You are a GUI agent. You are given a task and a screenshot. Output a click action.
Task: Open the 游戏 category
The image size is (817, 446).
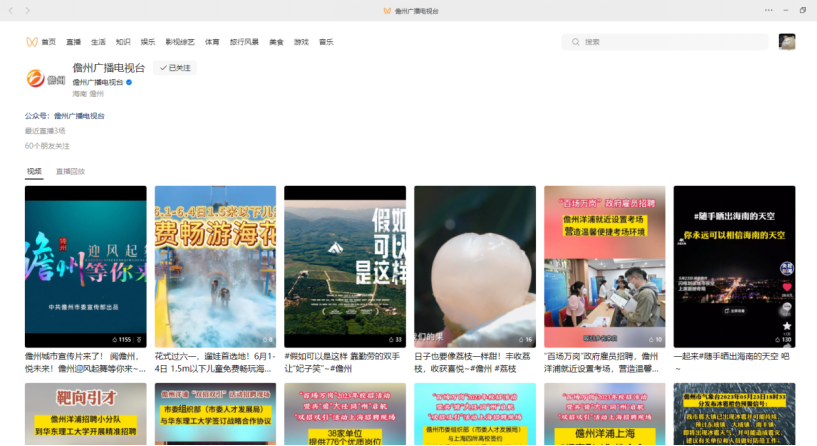point(301,42)
